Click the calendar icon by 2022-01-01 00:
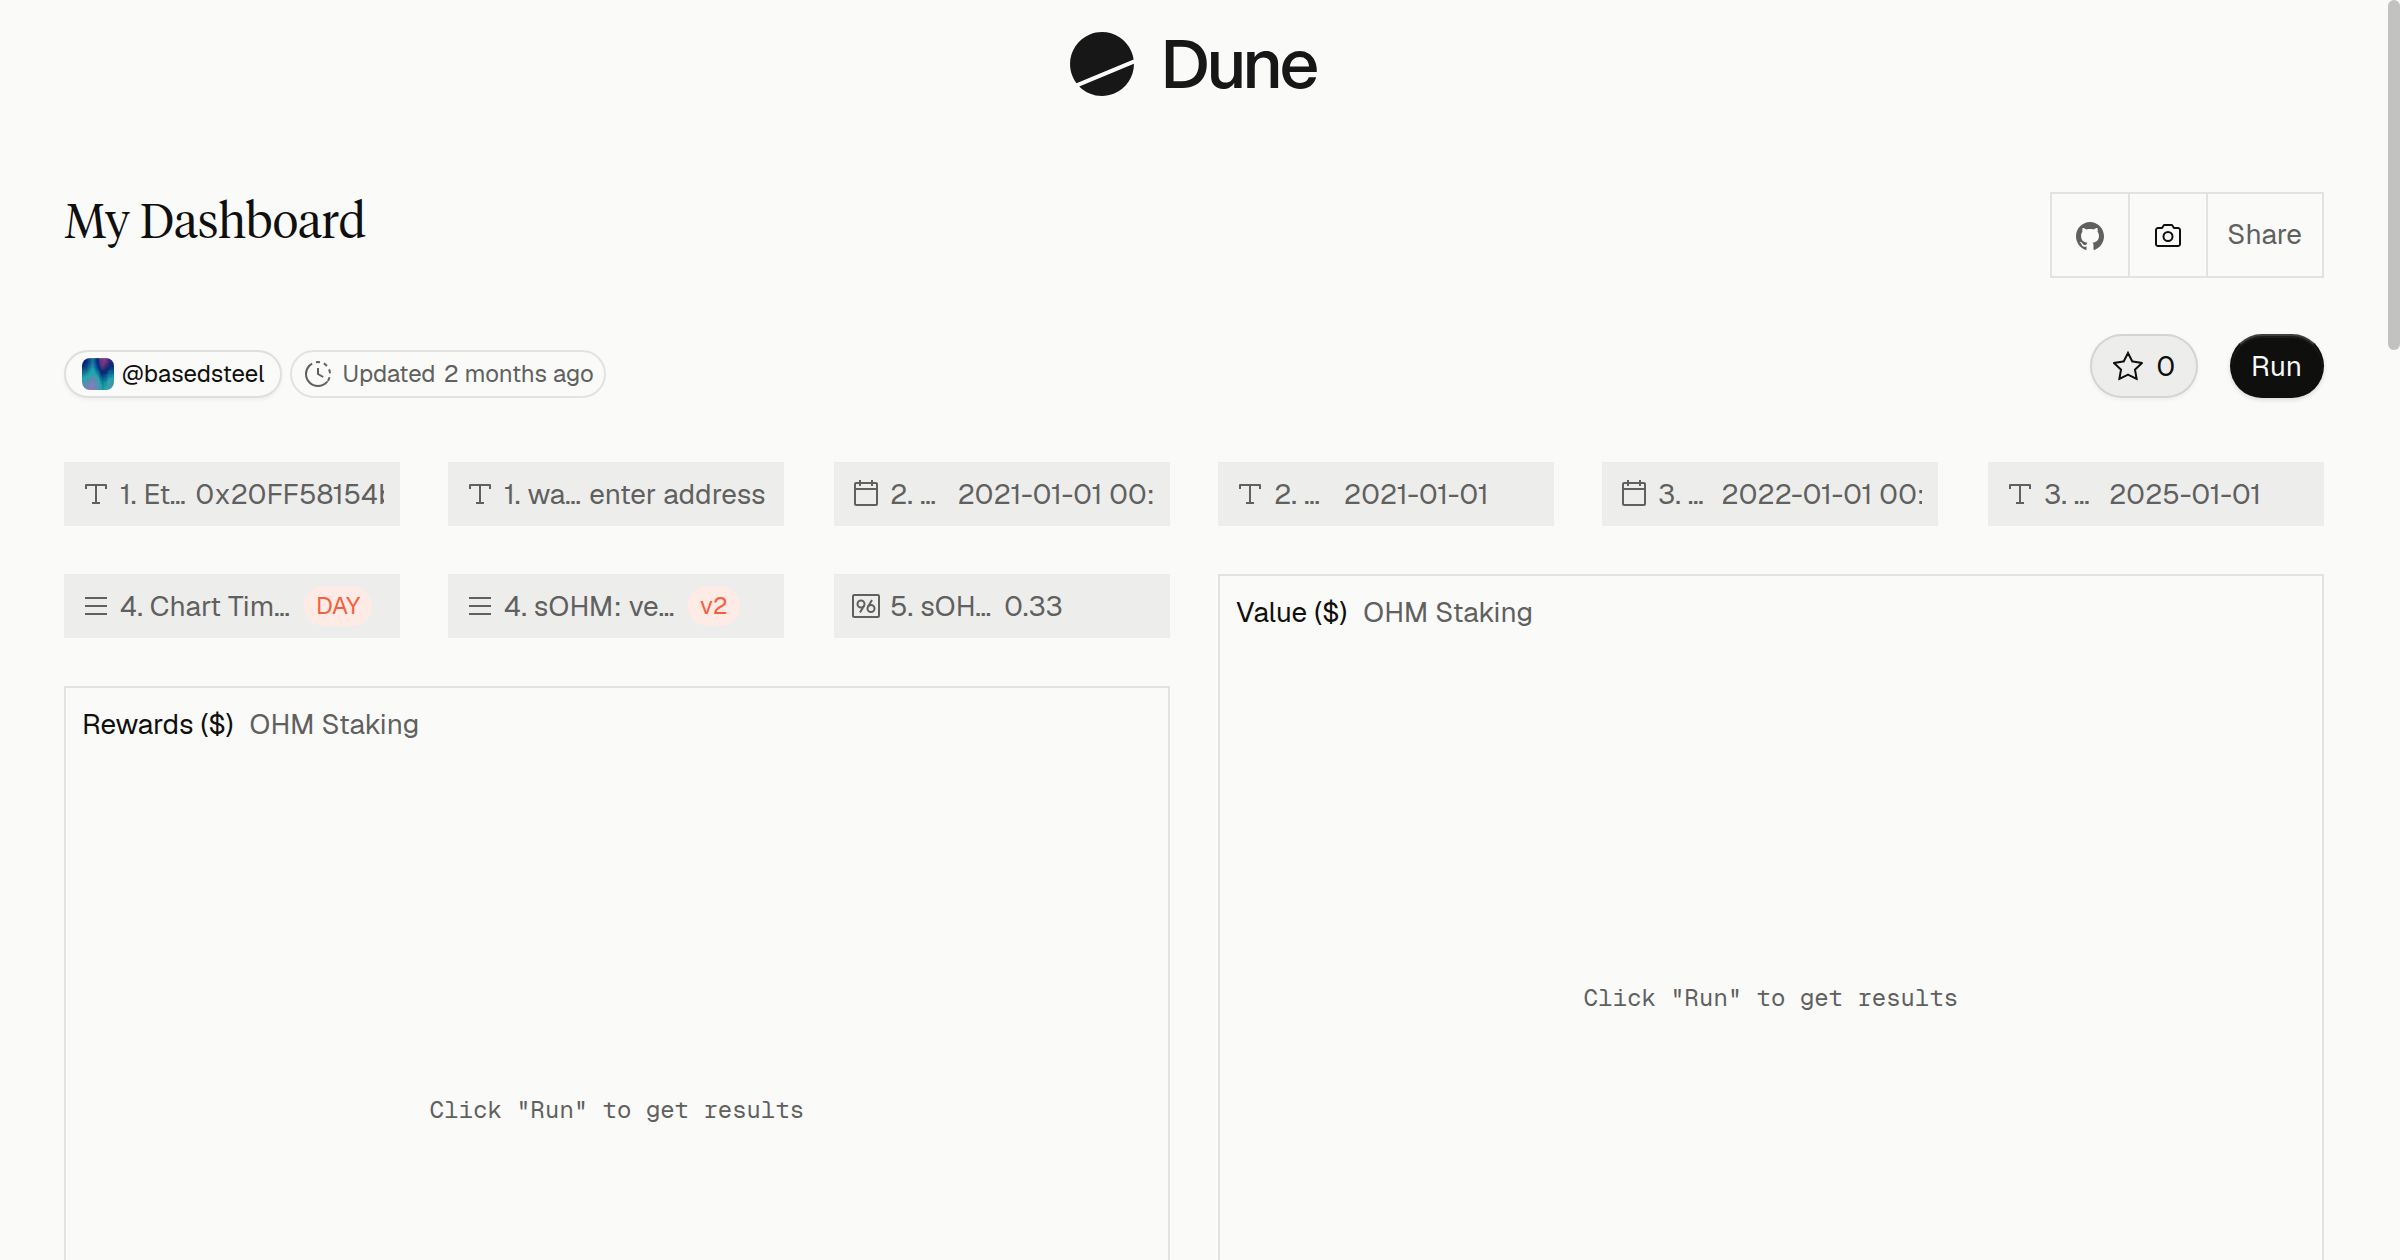The image size is (2400, 1260). tap(1634, 494)
